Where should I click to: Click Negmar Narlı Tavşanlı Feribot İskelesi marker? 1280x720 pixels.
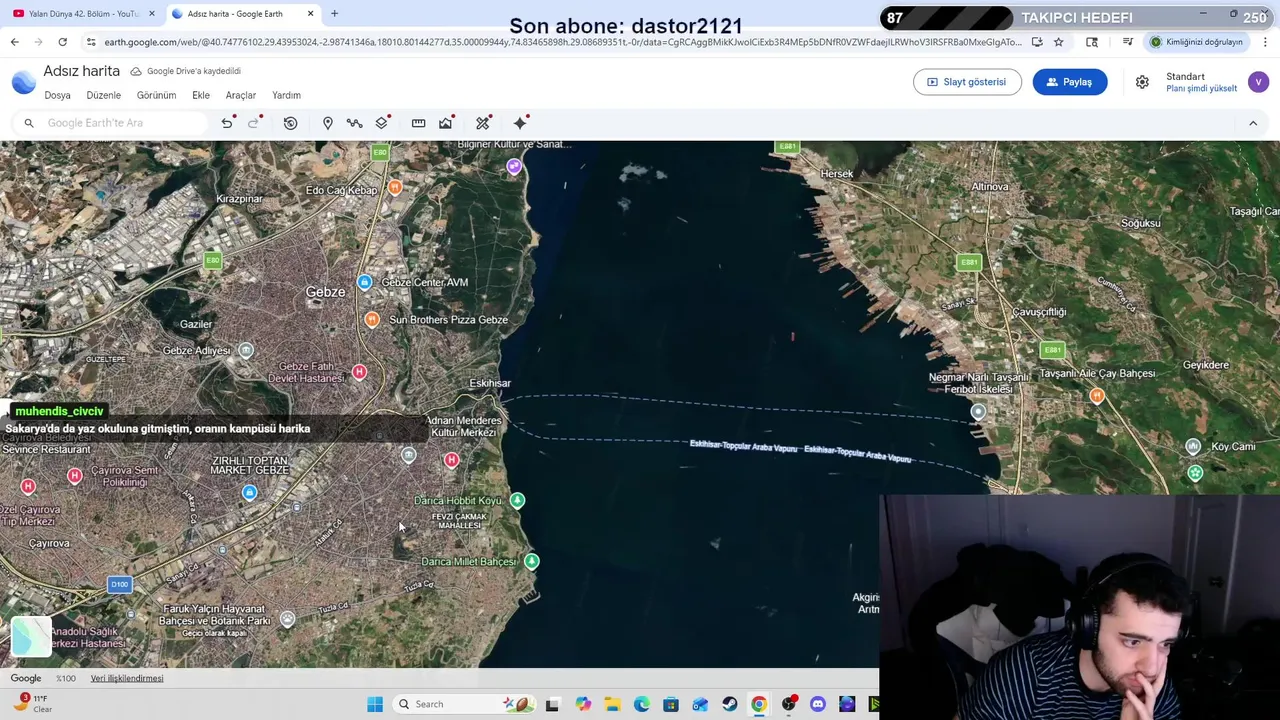tap(978, 411)
